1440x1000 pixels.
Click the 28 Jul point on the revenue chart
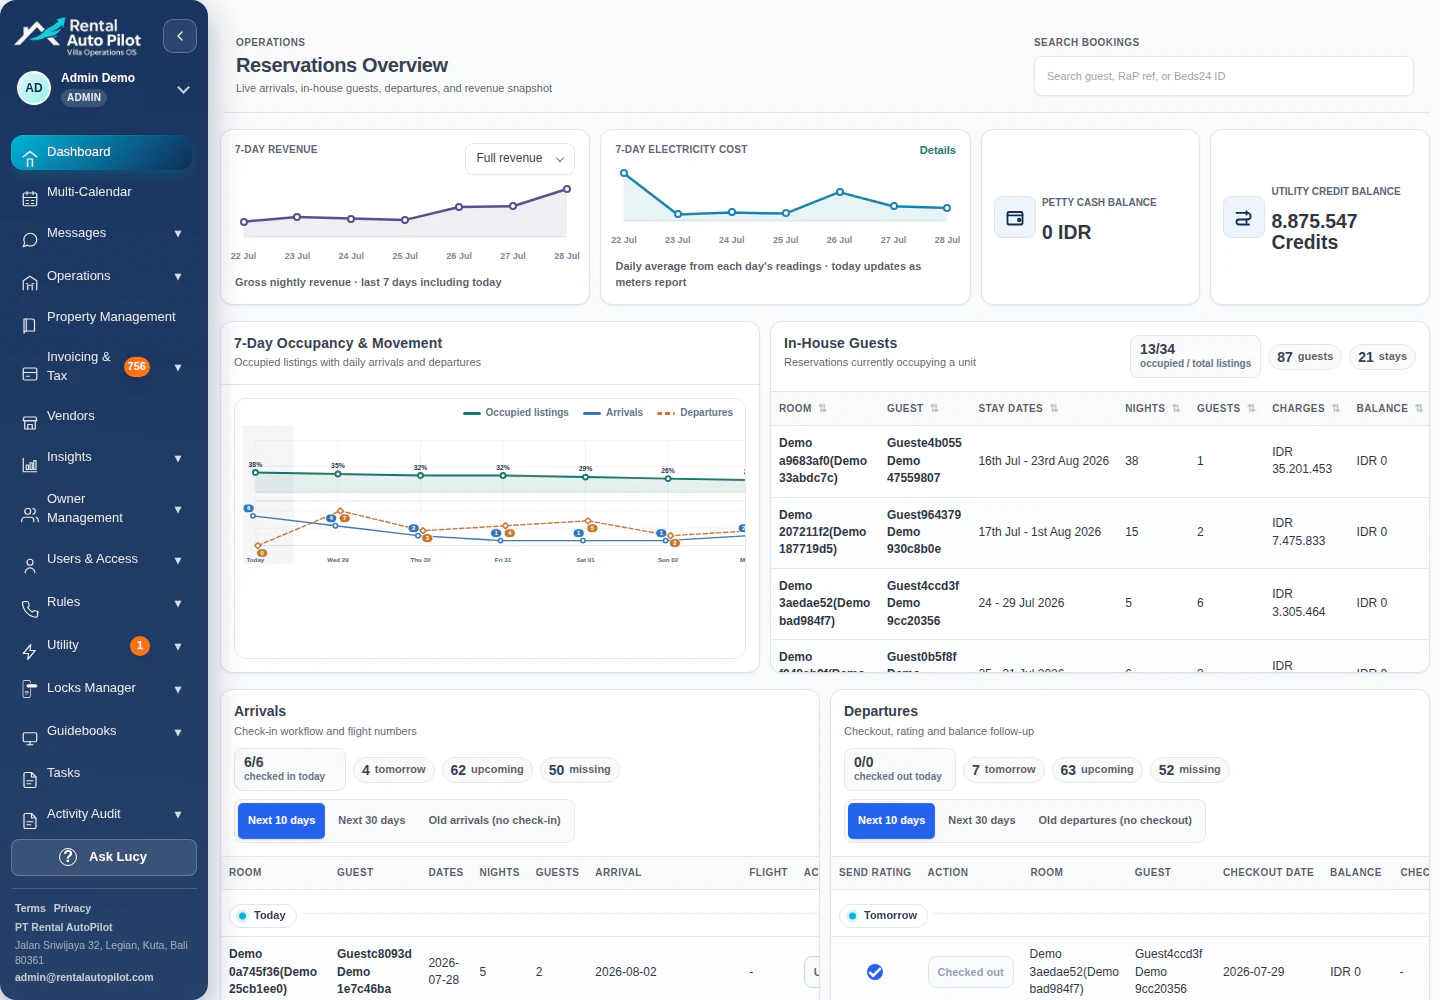point(567,189)
